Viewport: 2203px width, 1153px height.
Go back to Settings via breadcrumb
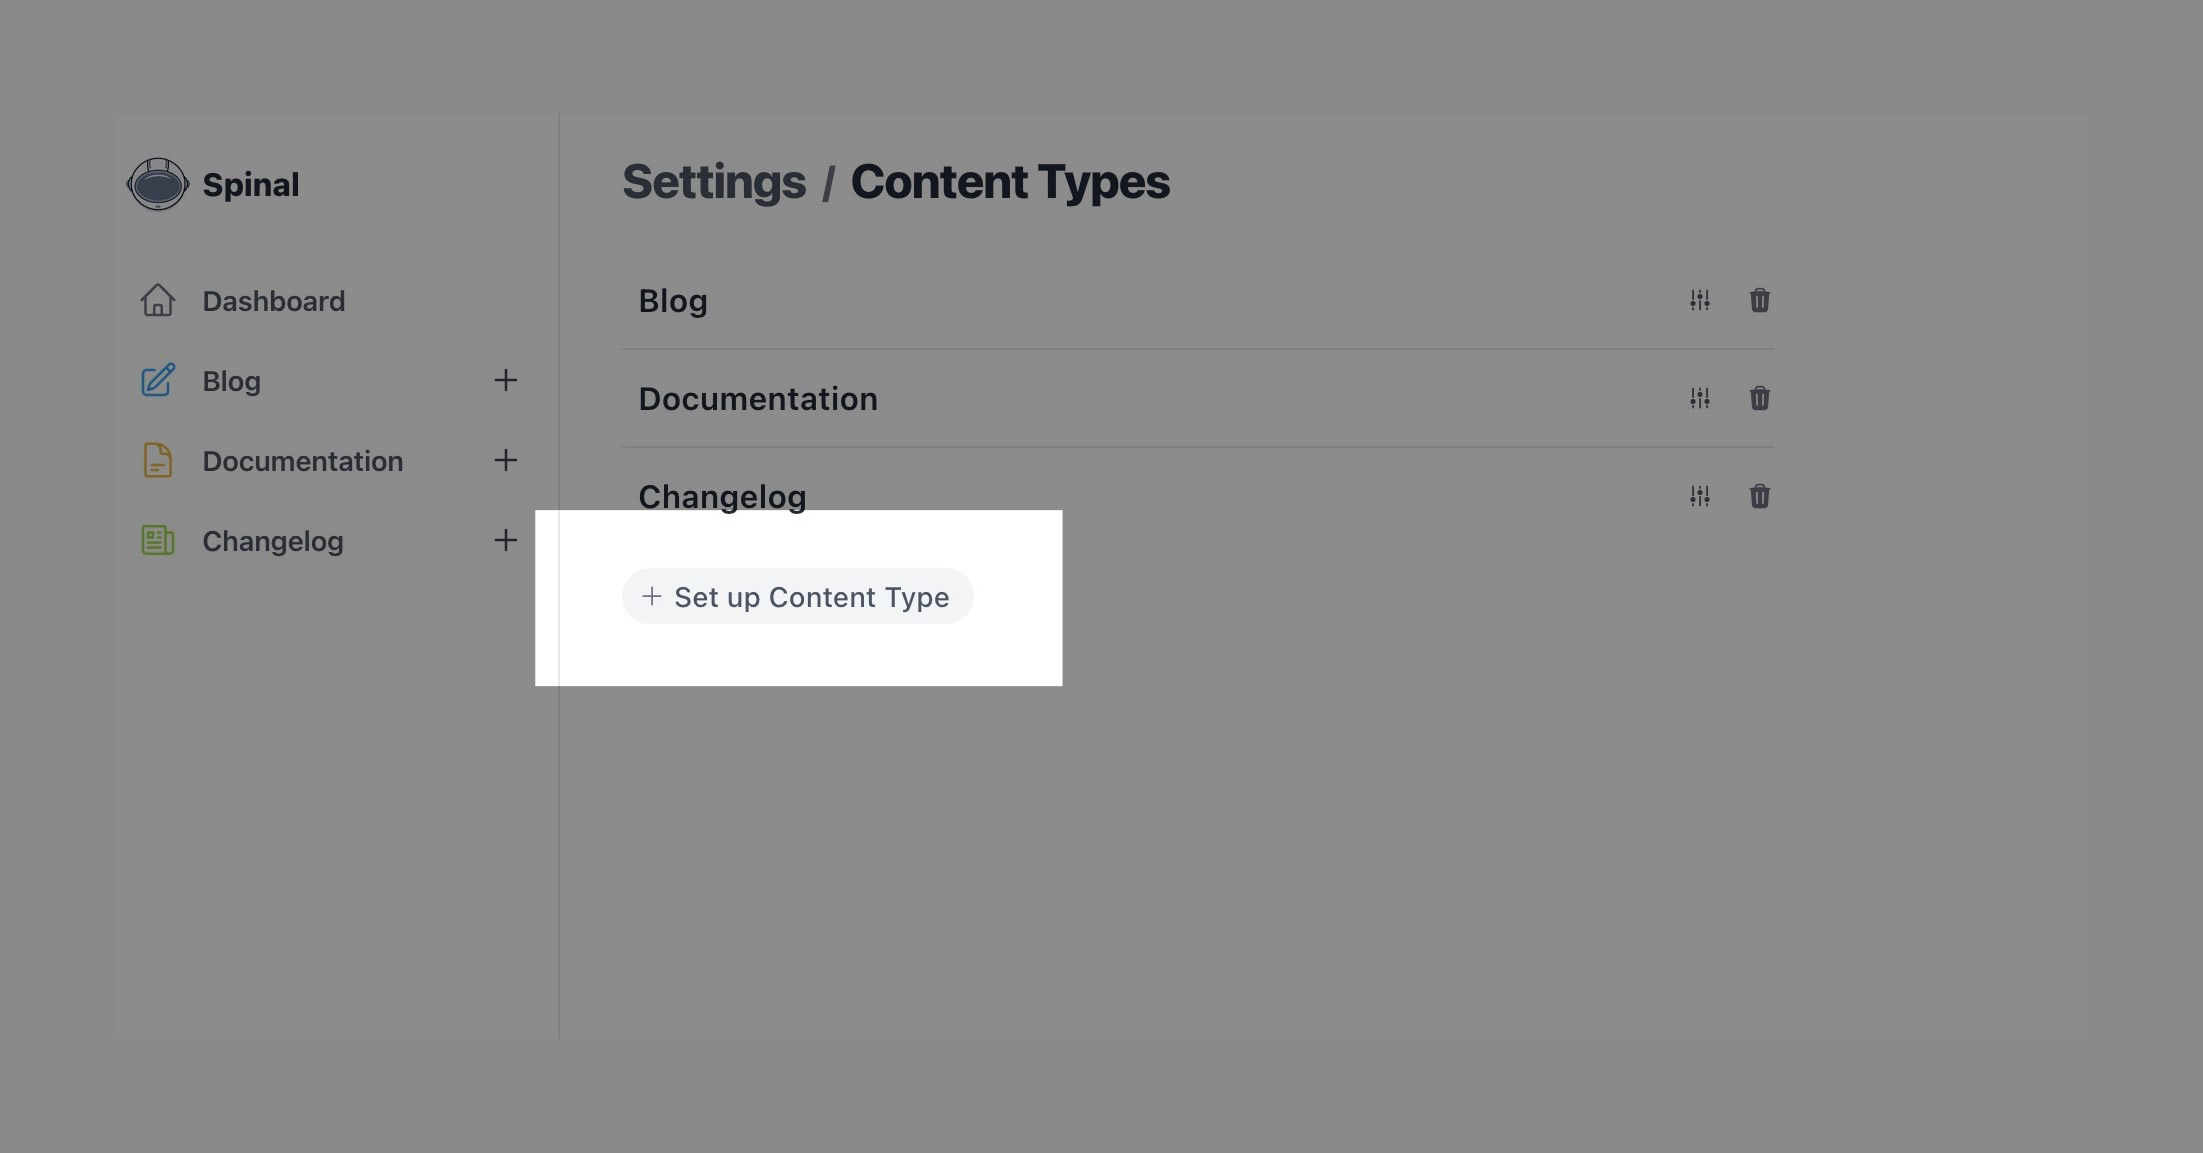point(713,182)
